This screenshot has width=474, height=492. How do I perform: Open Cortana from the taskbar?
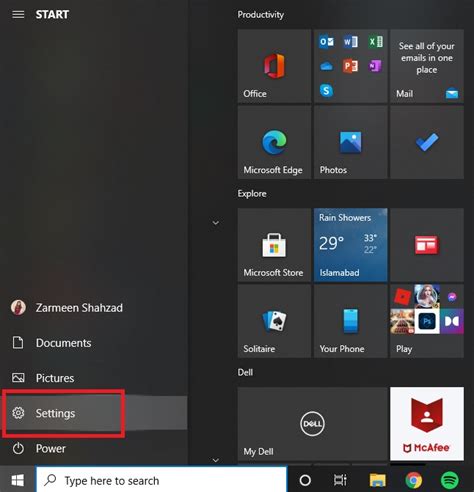pos(305,480)
